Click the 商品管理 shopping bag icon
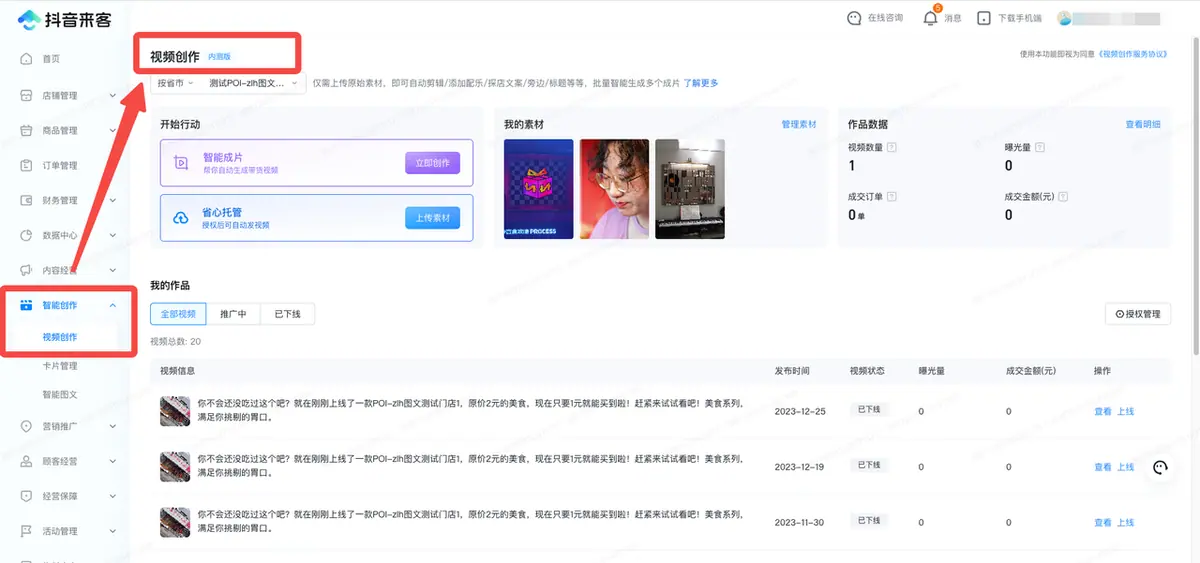 coord(27,131)
